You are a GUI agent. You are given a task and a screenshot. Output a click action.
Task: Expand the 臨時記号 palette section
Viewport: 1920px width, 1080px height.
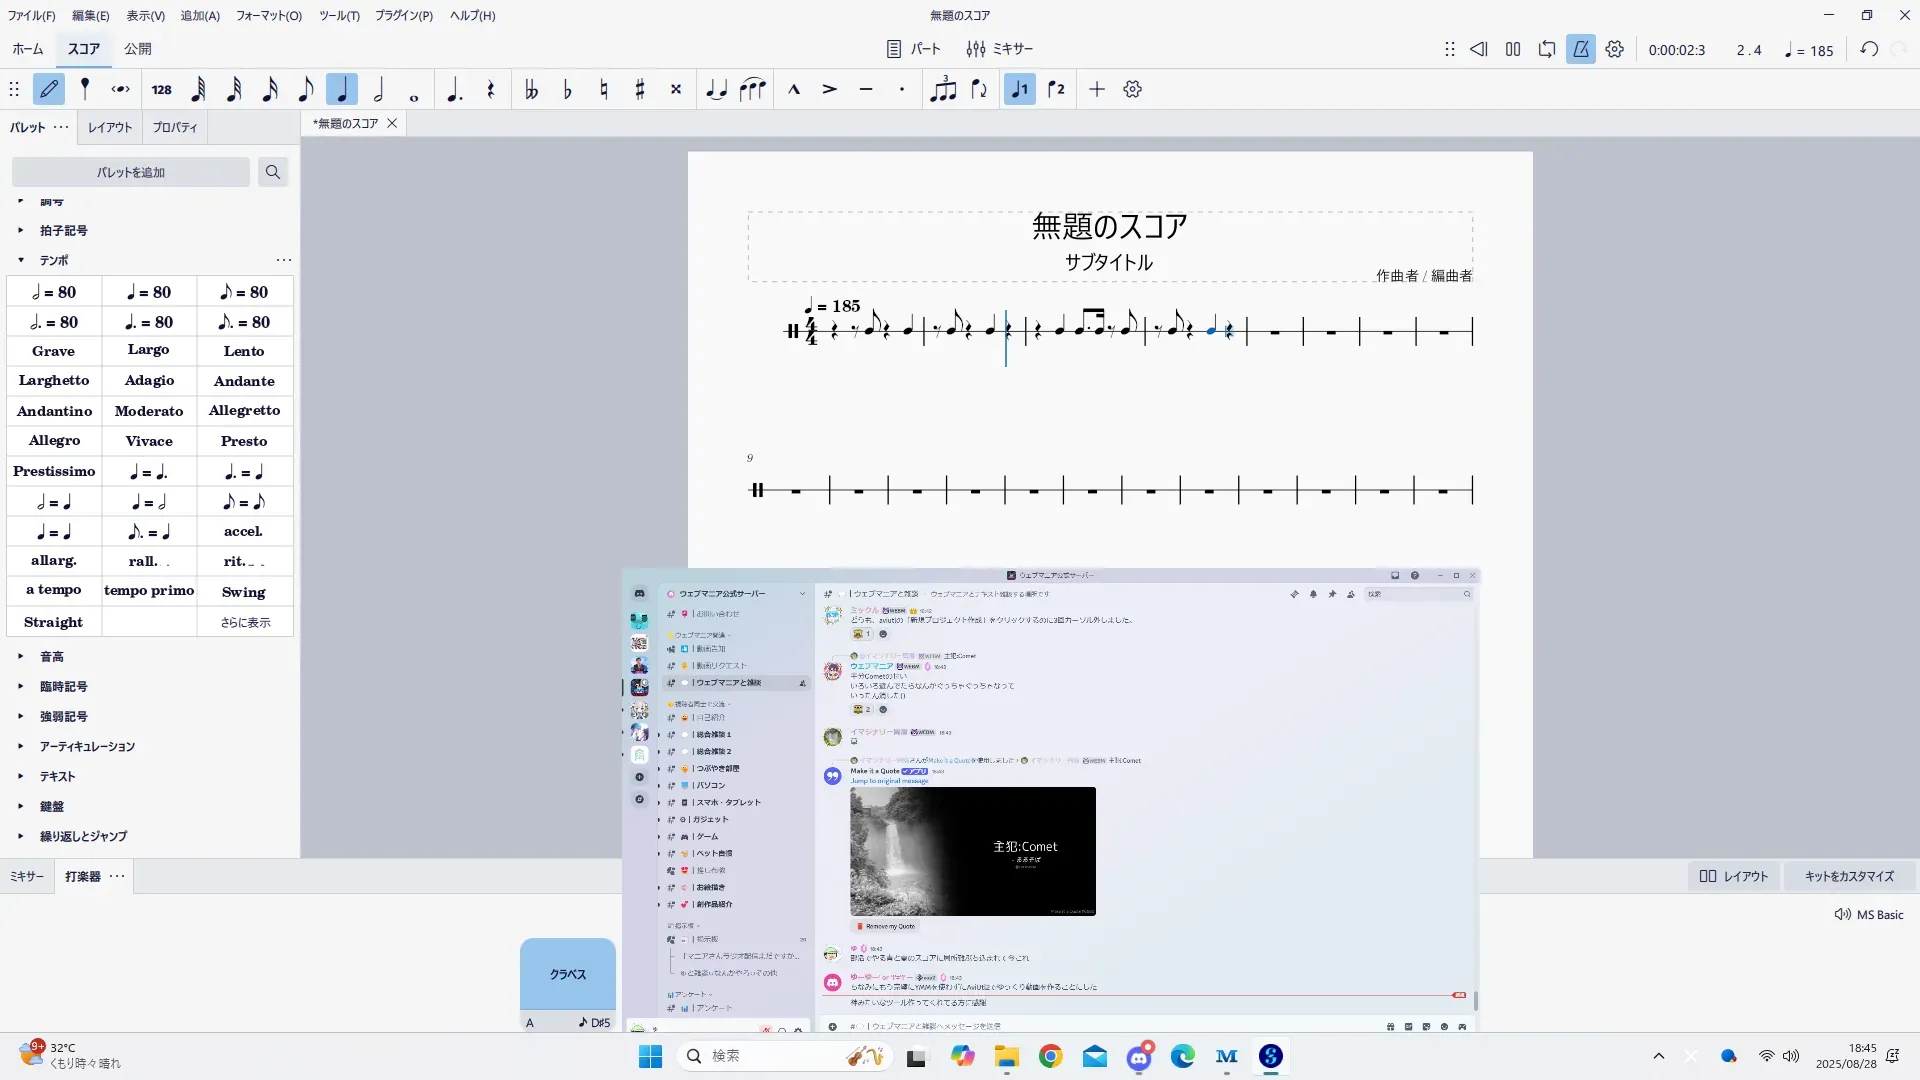click(x=63, y=687)
